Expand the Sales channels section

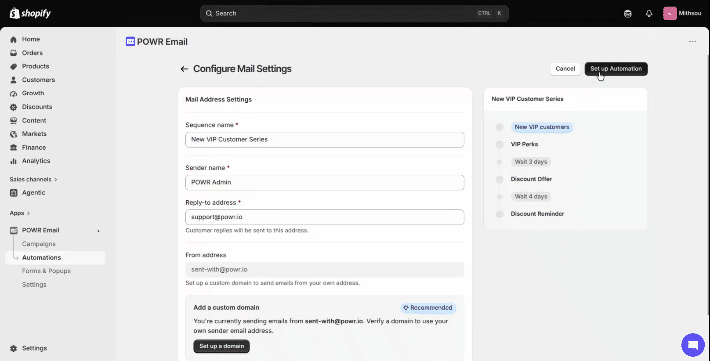[x=34, y=179]
